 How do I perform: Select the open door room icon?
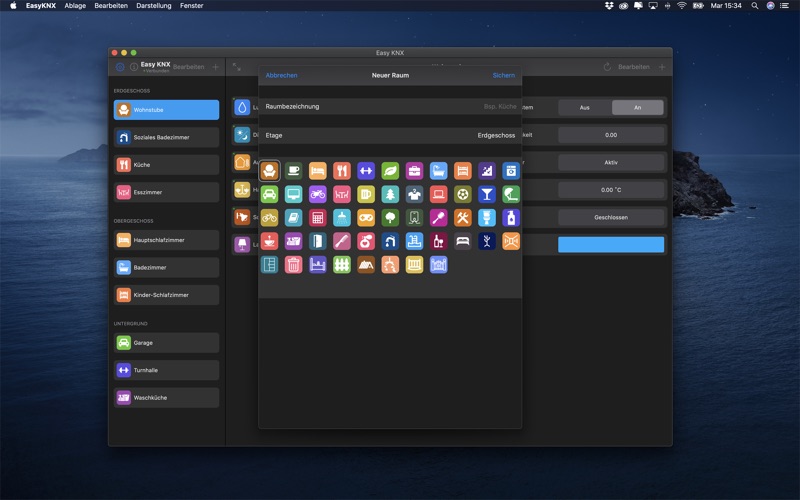317,241
